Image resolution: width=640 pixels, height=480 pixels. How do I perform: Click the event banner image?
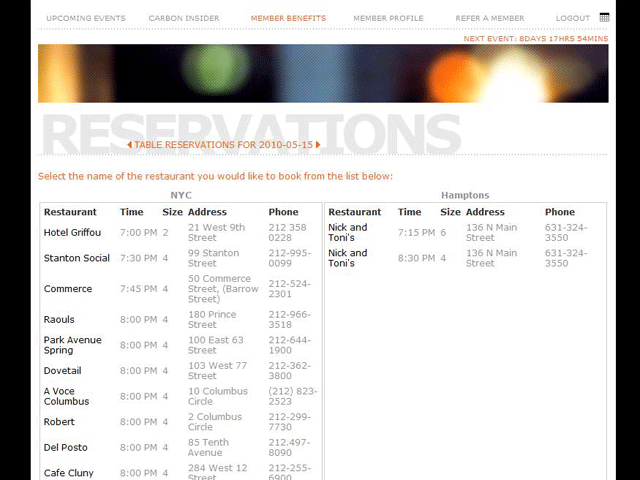(x=323, y=73)
